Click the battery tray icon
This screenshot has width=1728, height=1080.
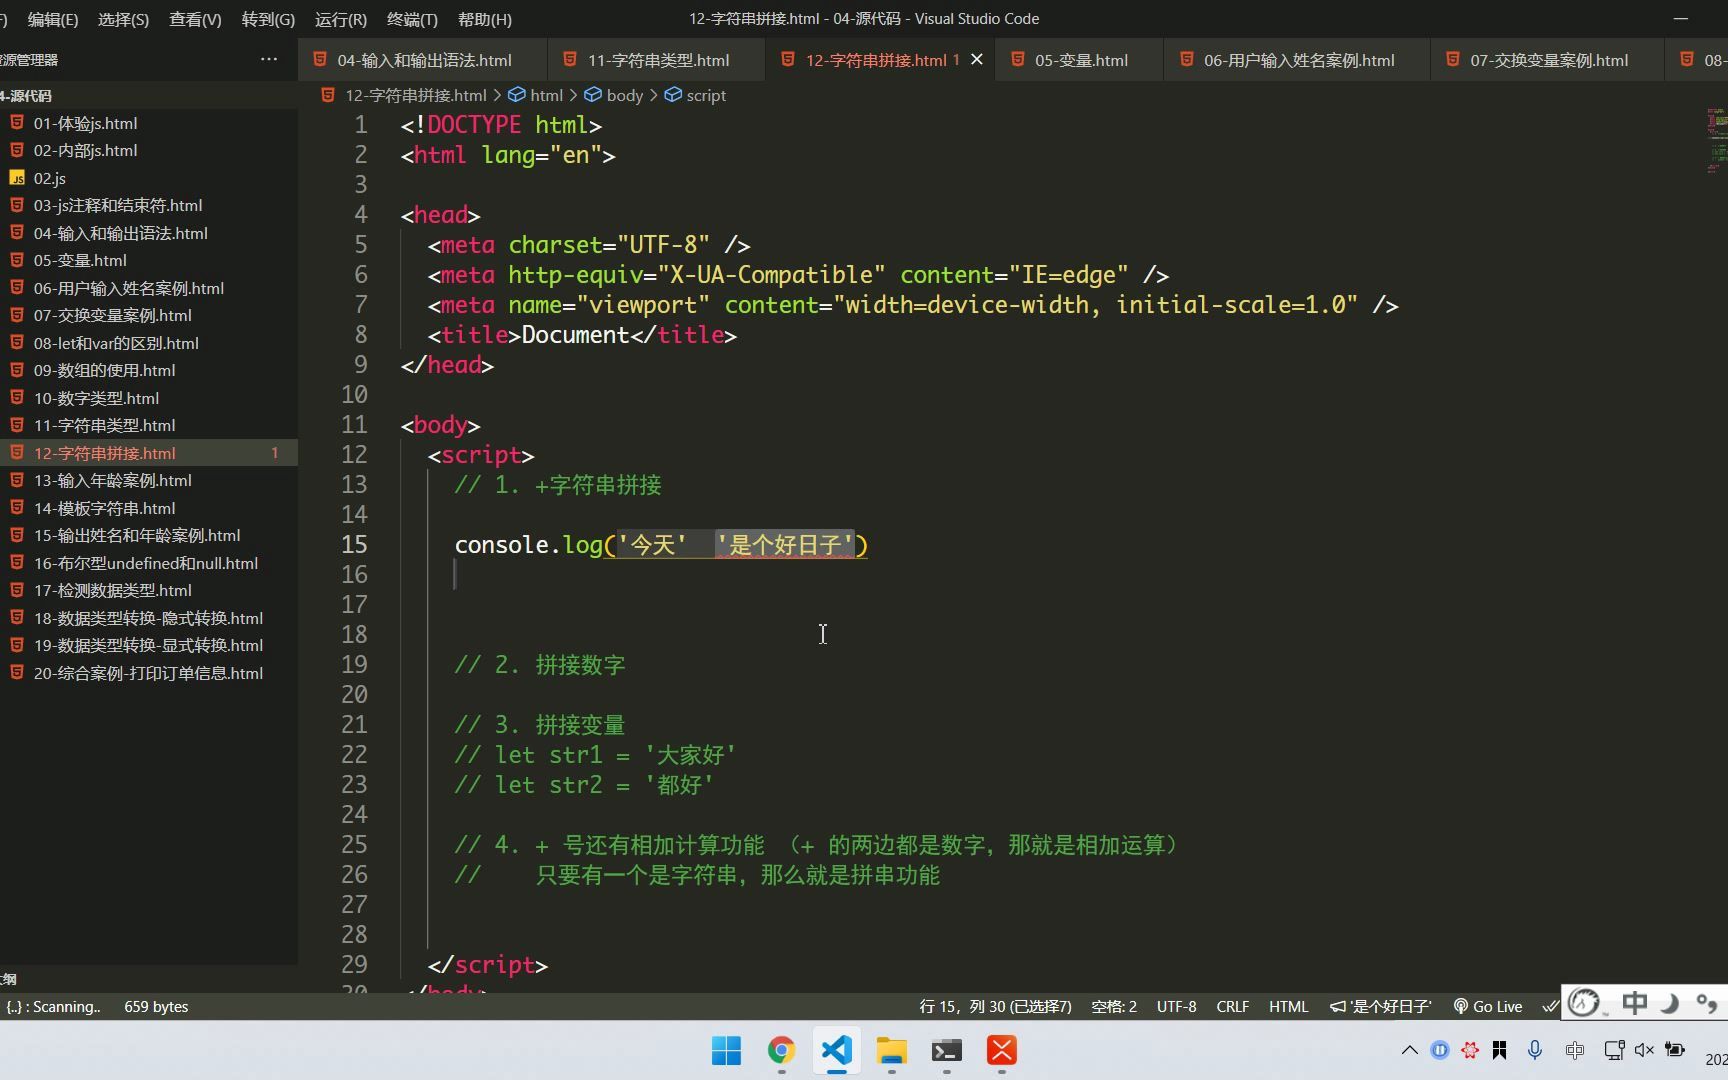click(1675, 1051)
